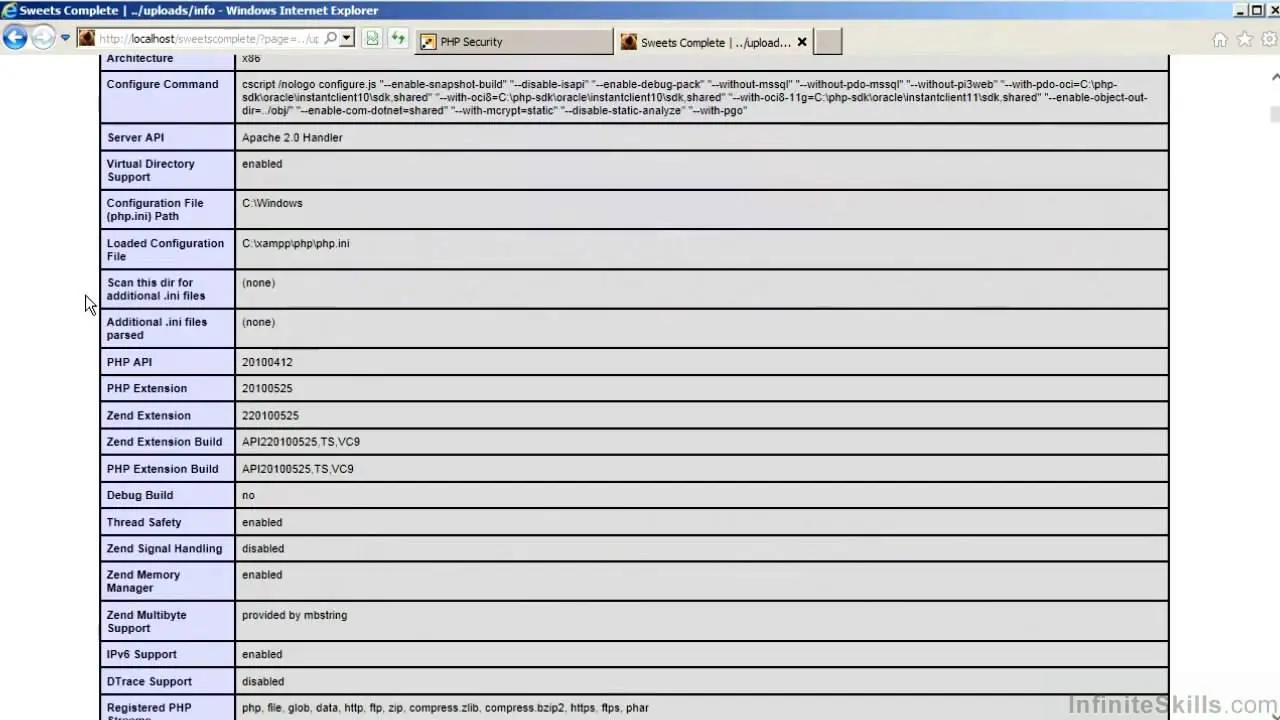The image size is (1280, 720).
Task: Toggle the Compatibility View icon
Action: [x=372, y=39]
